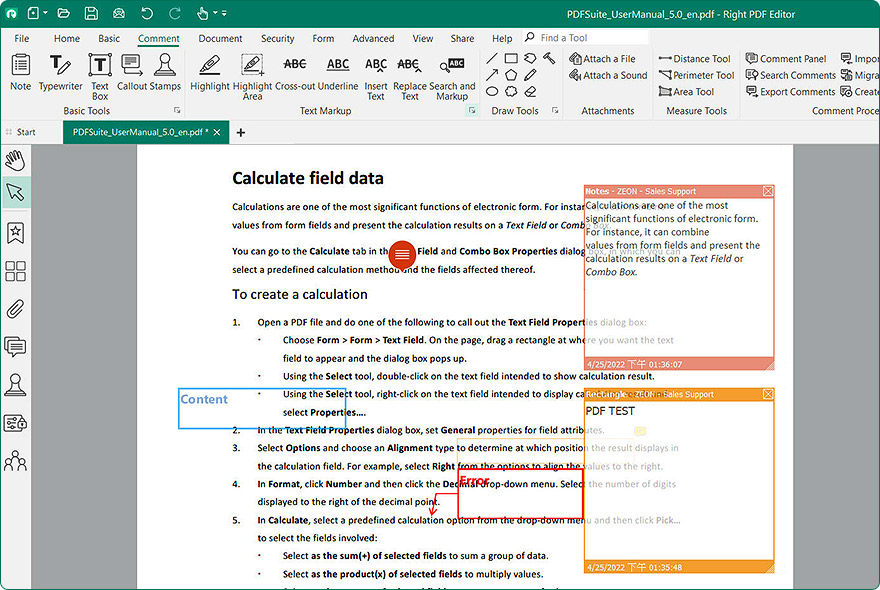Screen dimensions: 880x590
Task: Click the Redo arrow
Action: tap(175, 13)
